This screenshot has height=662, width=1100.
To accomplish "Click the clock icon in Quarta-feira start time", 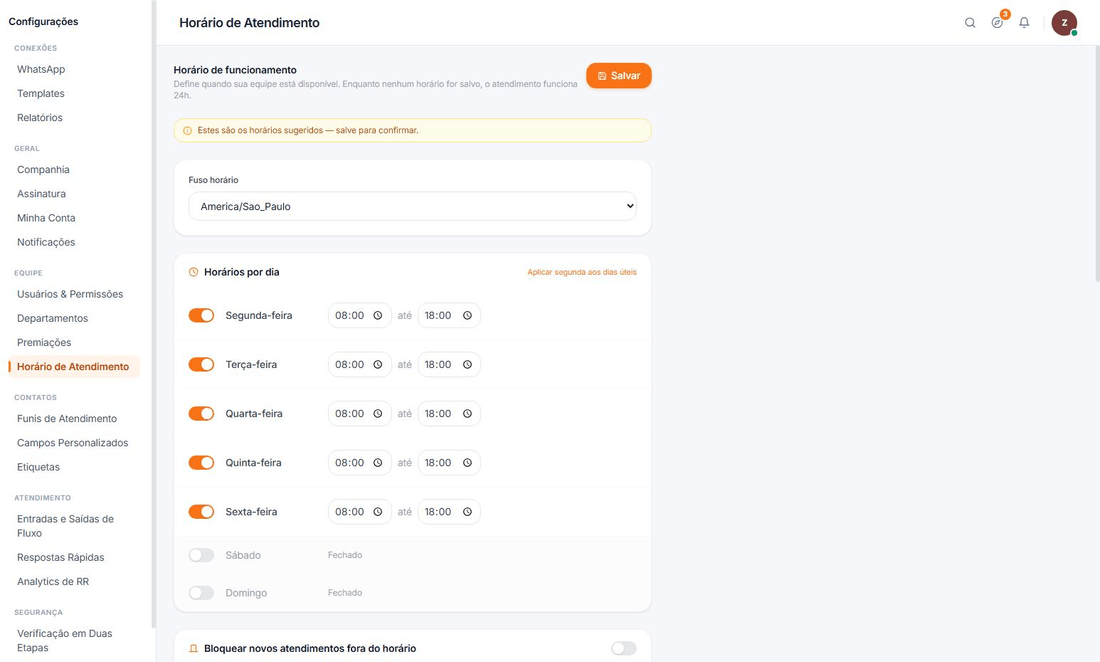I will tap(377, 414).
